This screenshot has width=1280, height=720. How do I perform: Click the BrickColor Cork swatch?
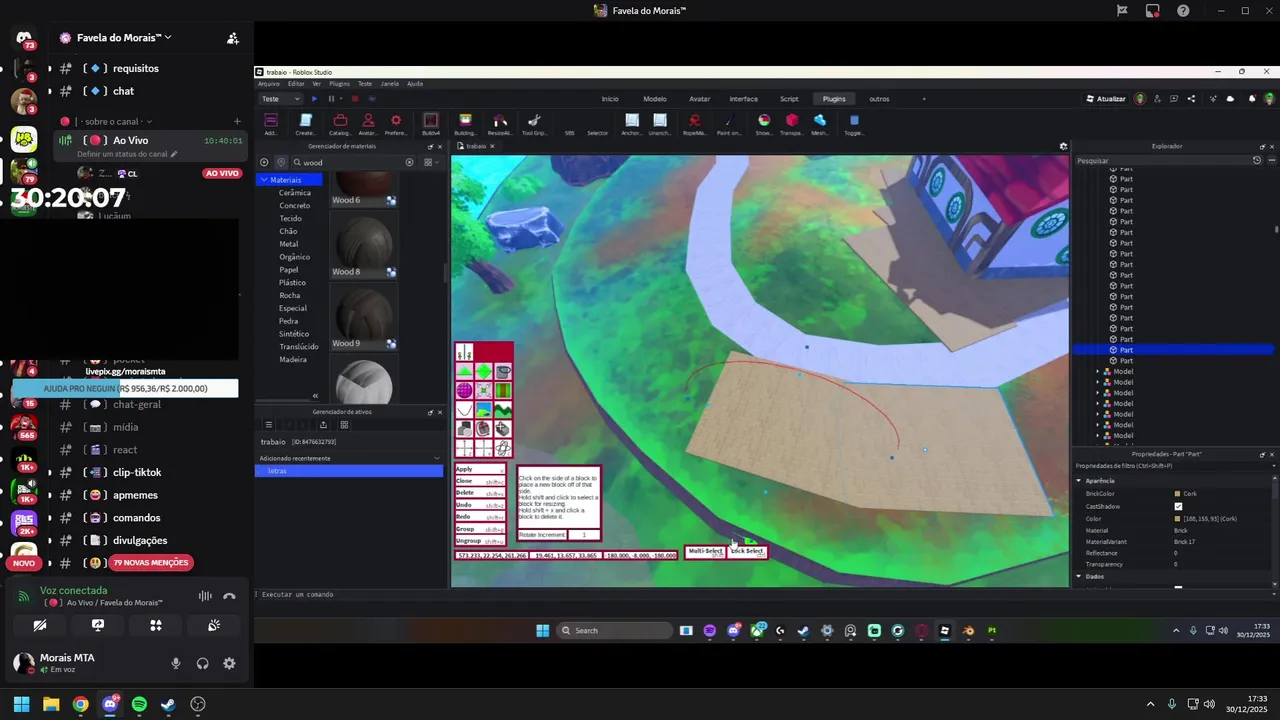[x=1177, y=494]
